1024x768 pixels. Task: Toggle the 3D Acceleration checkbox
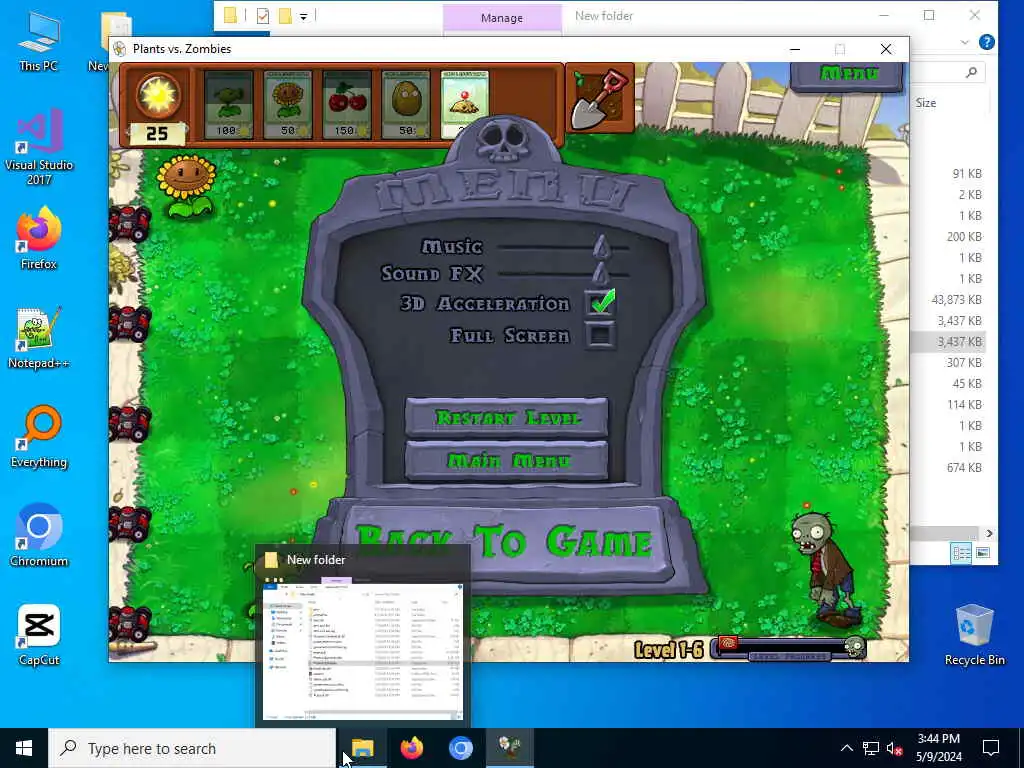(600, 303)
